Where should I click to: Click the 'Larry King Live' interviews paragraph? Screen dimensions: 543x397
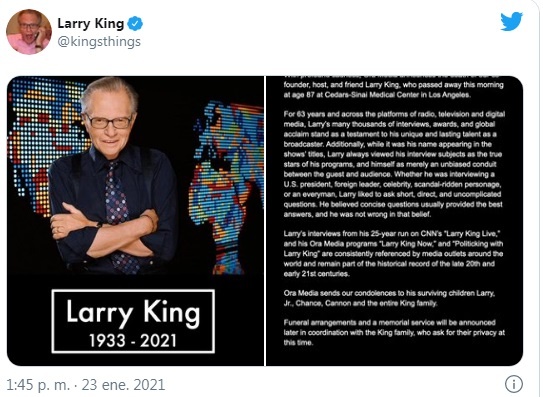tap(393, 254)
